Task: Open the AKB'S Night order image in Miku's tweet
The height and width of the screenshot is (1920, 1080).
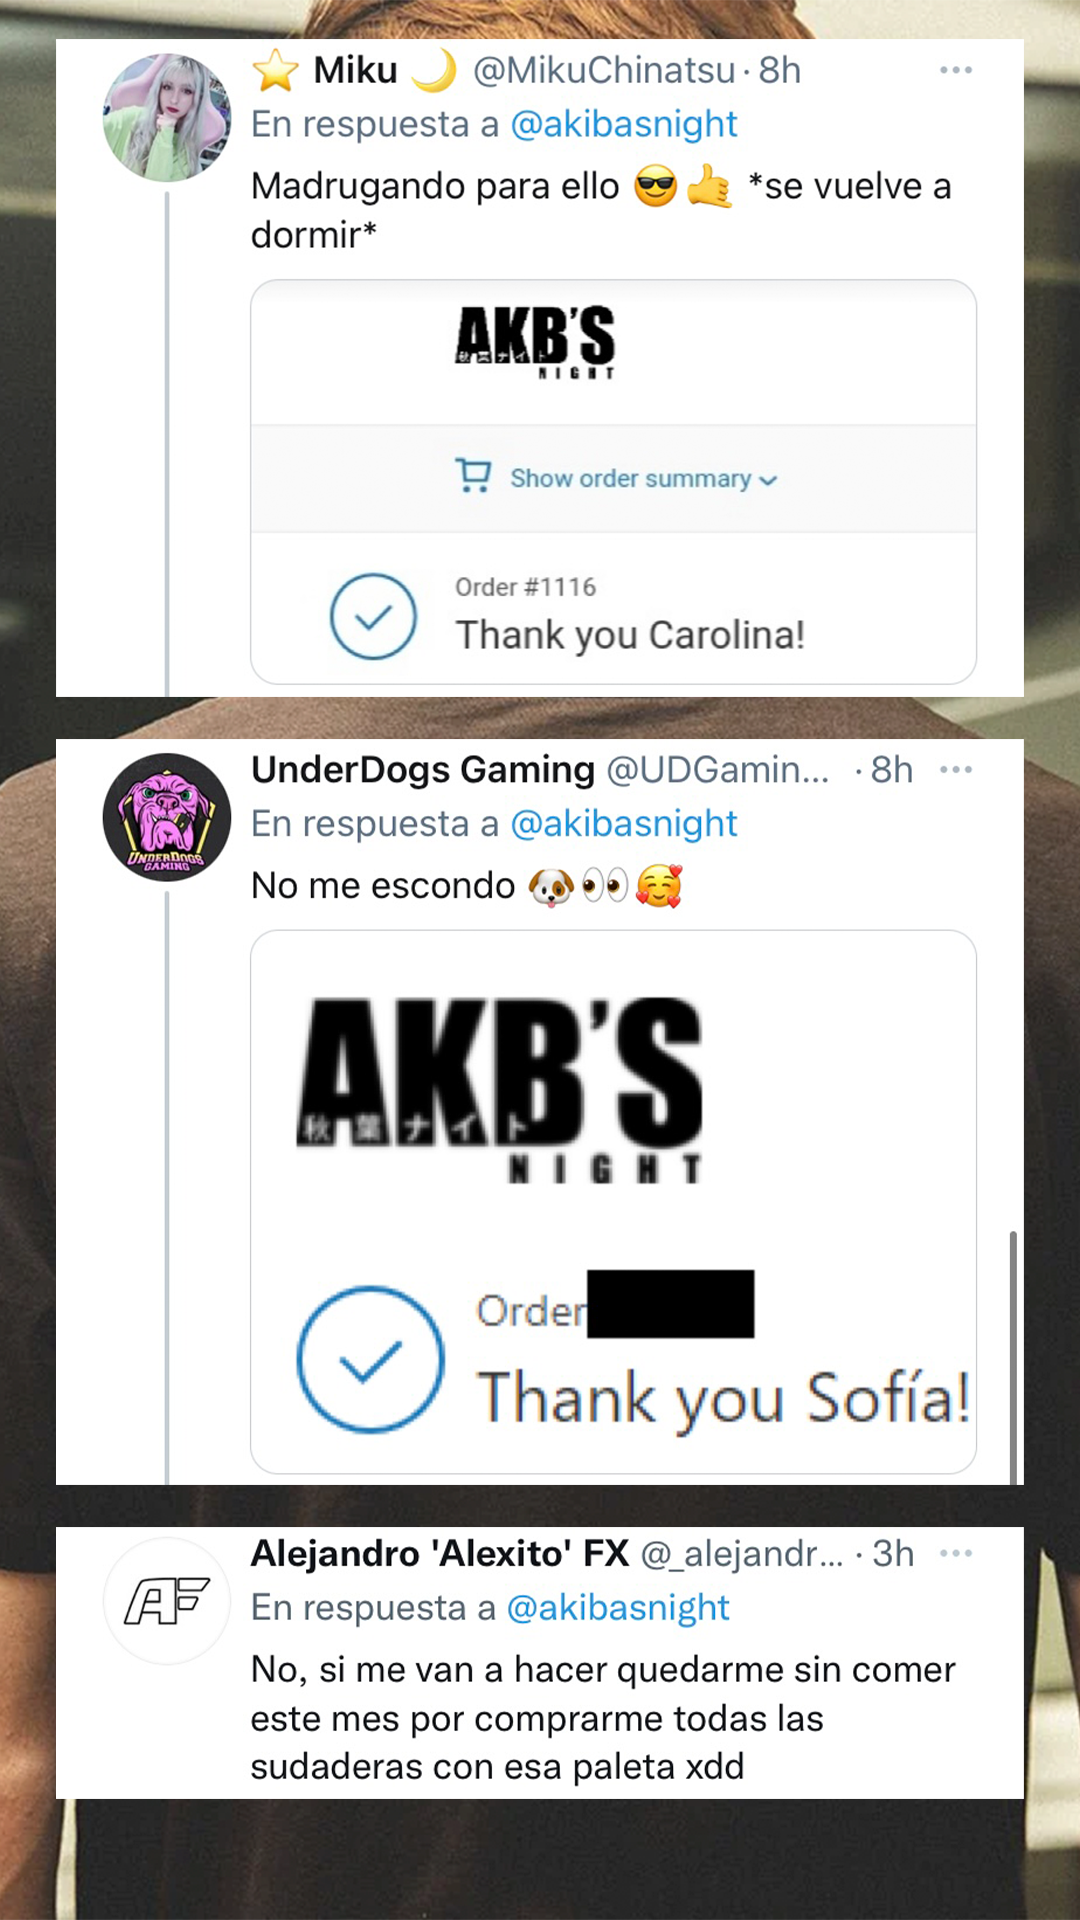Action: coord(613,482)
